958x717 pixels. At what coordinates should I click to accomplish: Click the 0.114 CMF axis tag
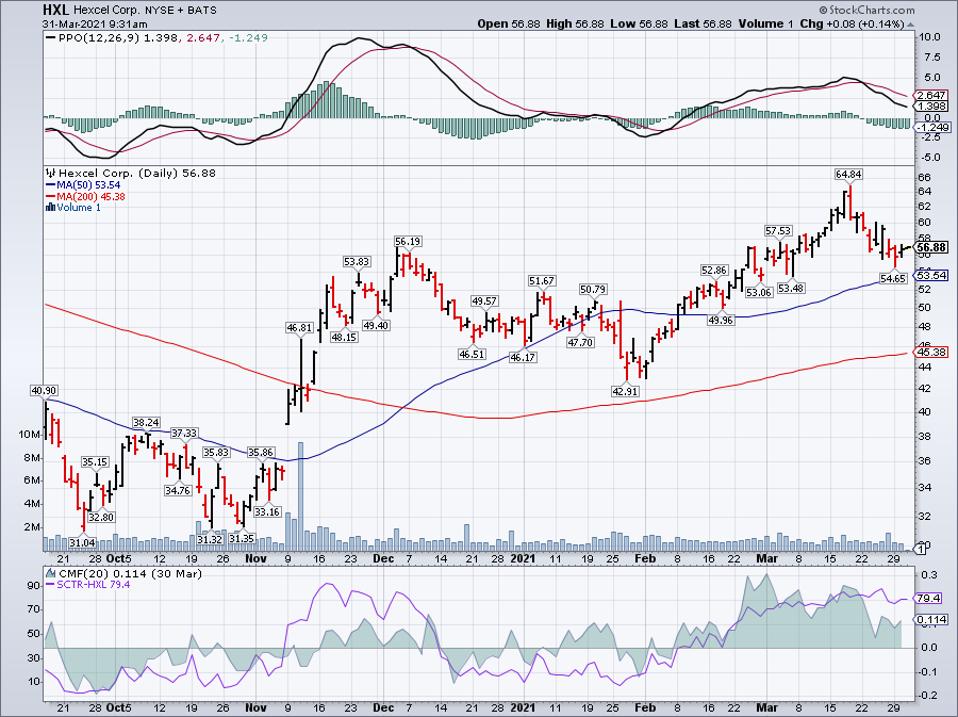point(930,621)
